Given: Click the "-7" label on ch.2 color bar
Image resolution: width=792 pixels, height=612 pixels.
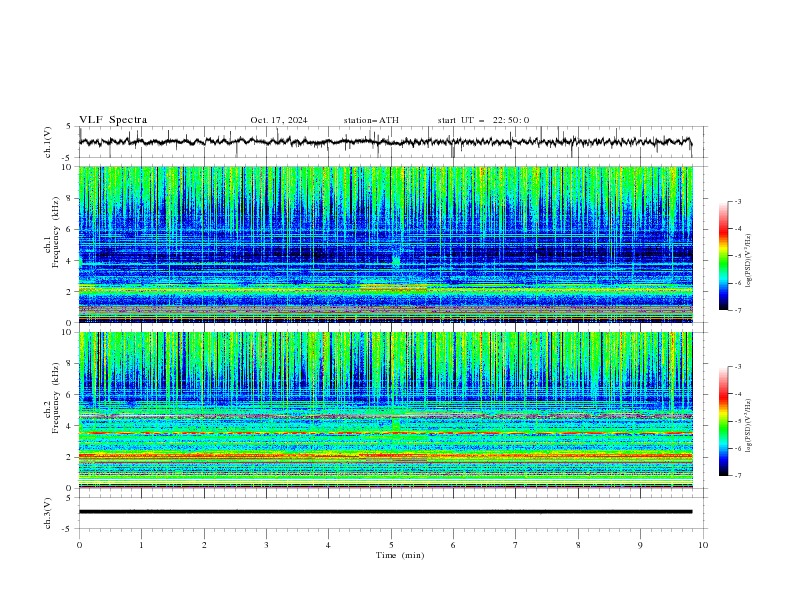Looking at the screenshot, I should tap(737, 476).
